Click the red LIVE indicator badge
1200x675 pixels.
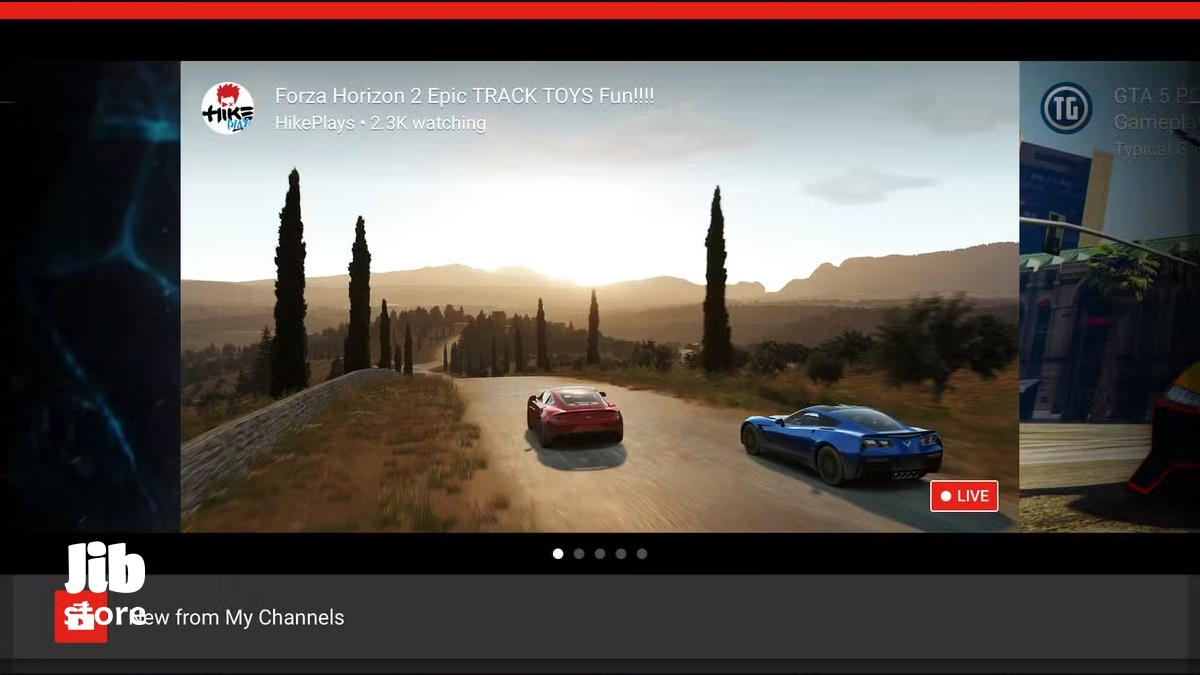coord(963,495)
